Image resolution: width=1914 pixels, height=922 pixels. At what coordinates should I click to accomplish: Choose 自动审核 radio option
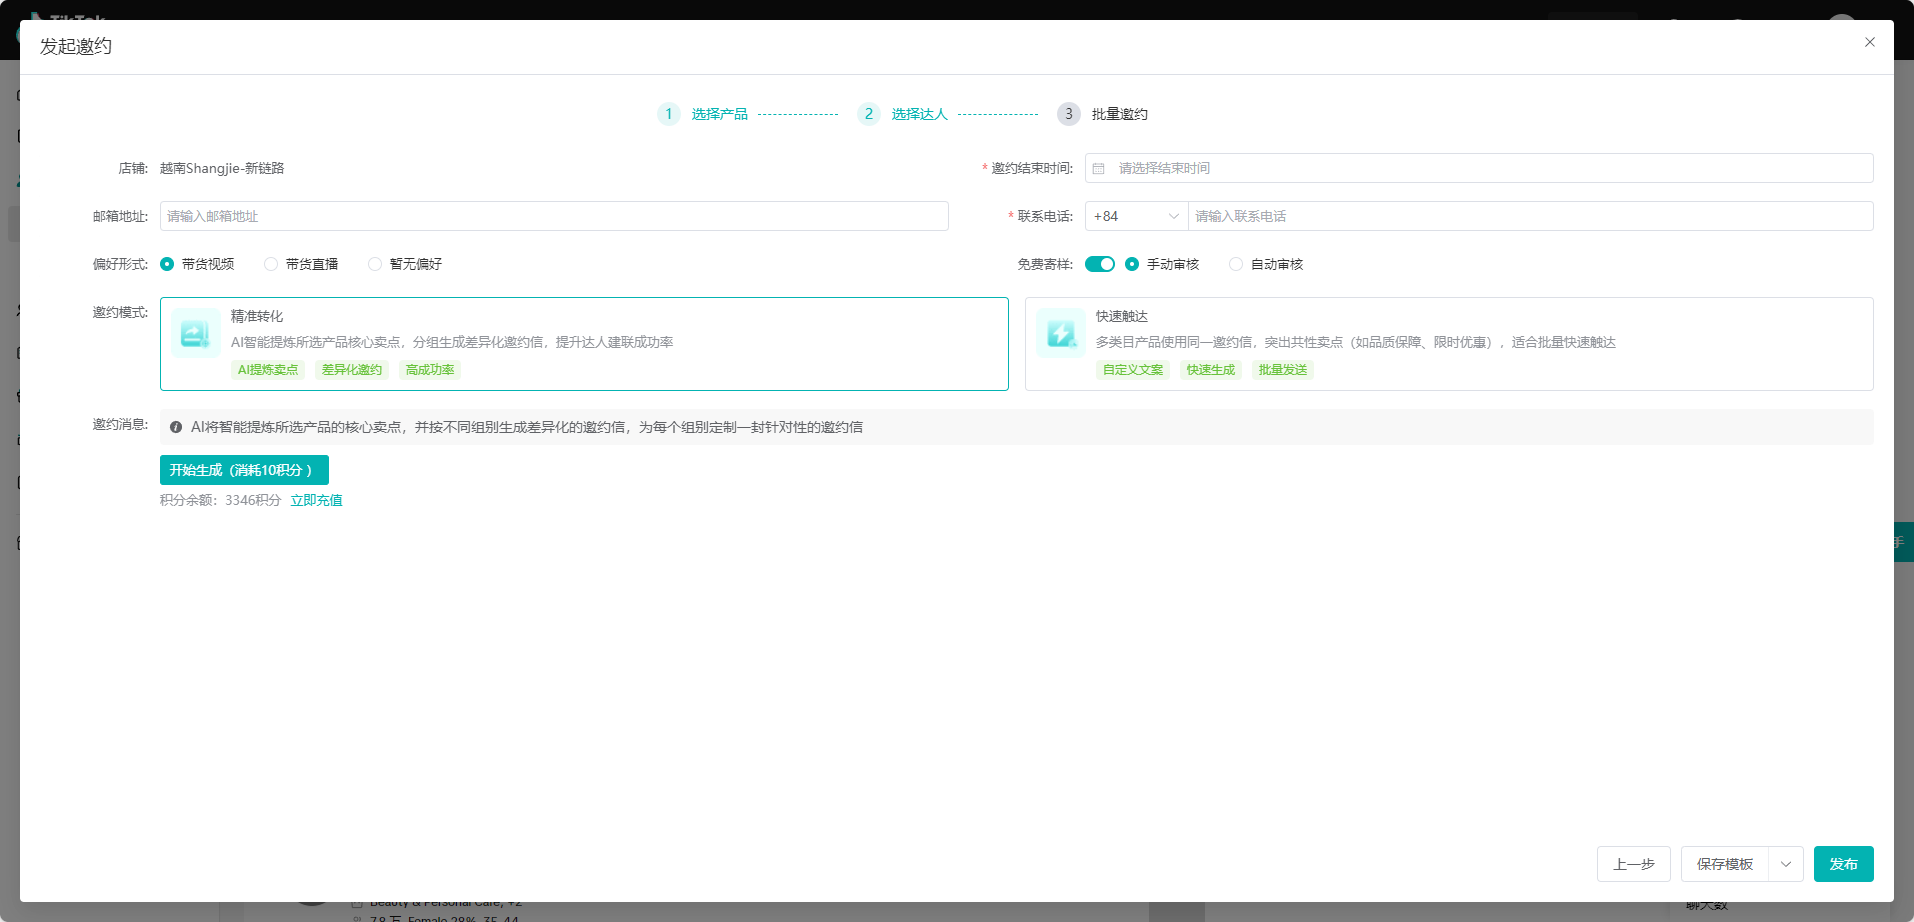(1236, 264)
